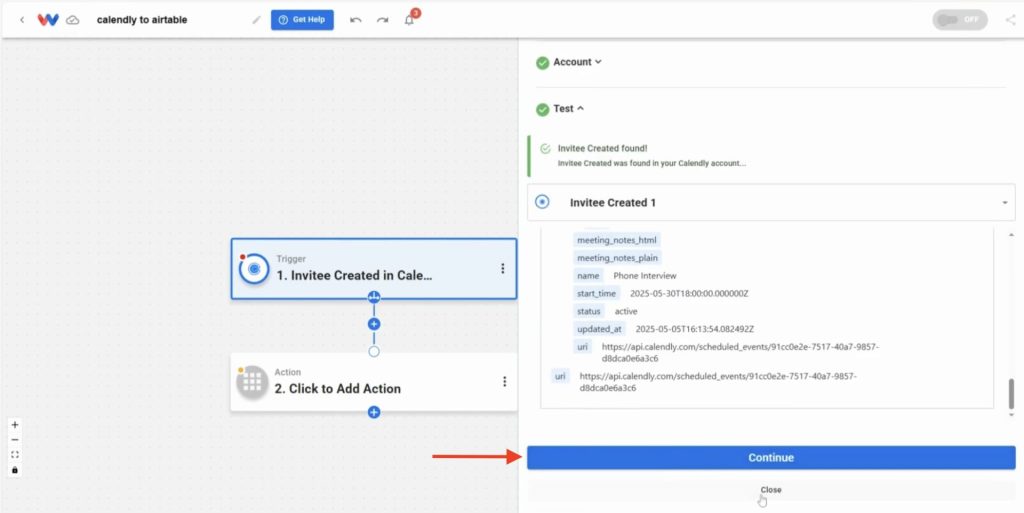The height and width of the screenshot is (513, 1024).
Task: Edit workflow name with pencil icon
Action: pos(256,20)
